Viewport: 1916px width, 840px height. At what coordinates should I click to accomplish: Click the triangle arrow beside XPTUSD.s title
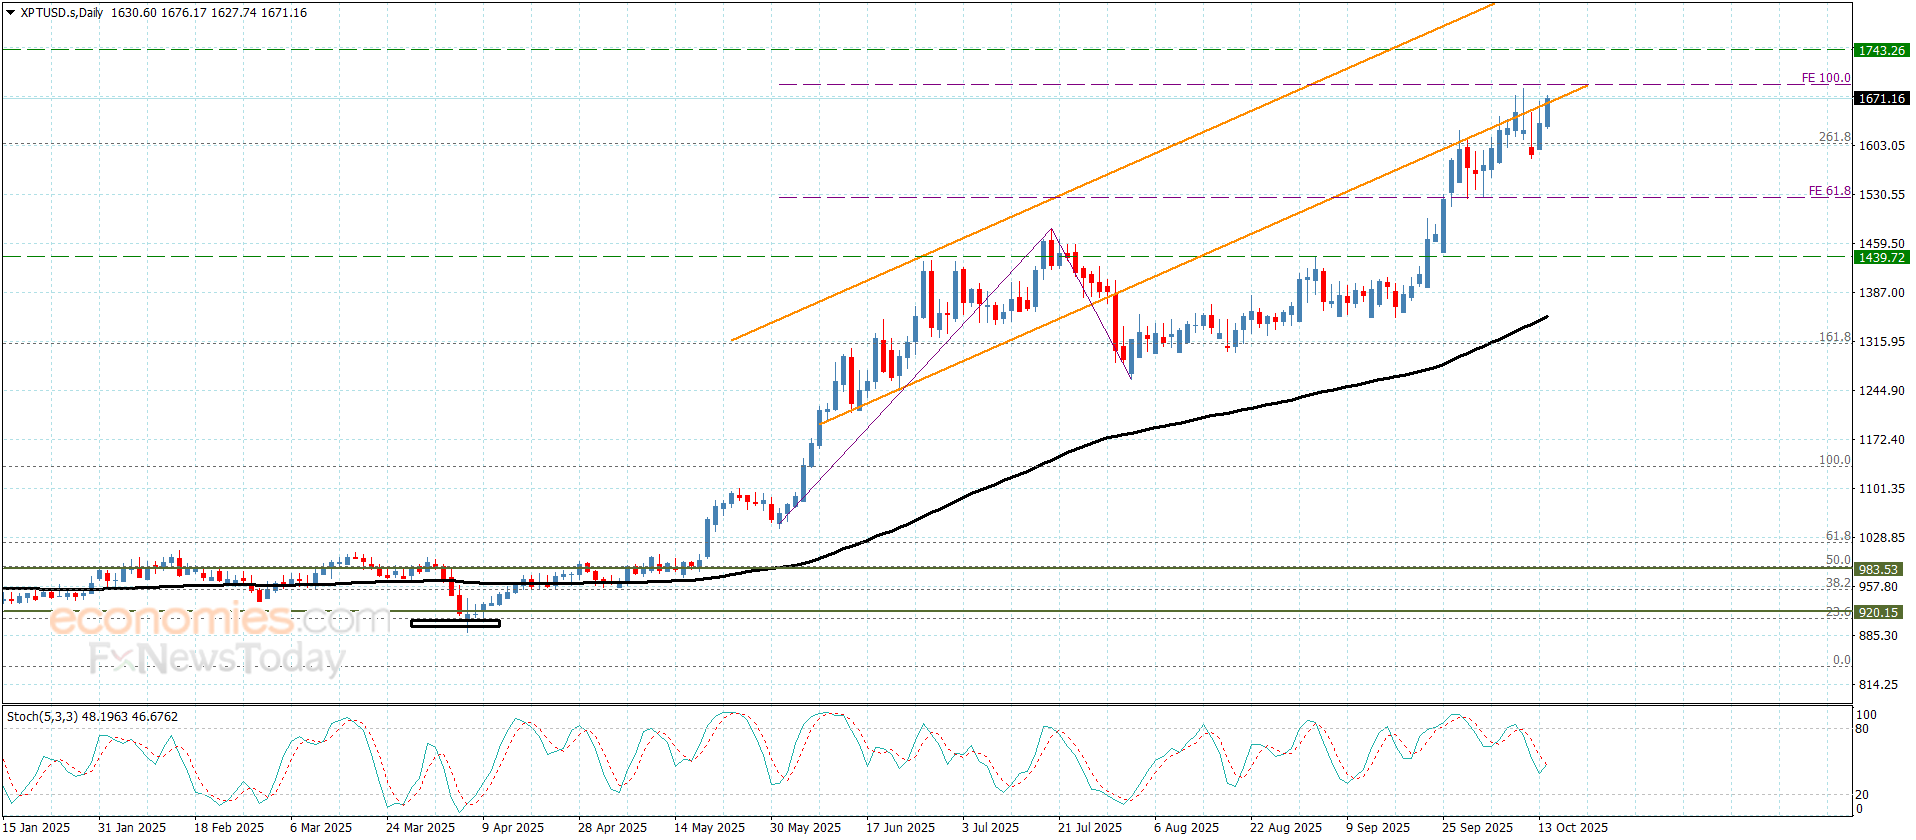coord(11,13)
